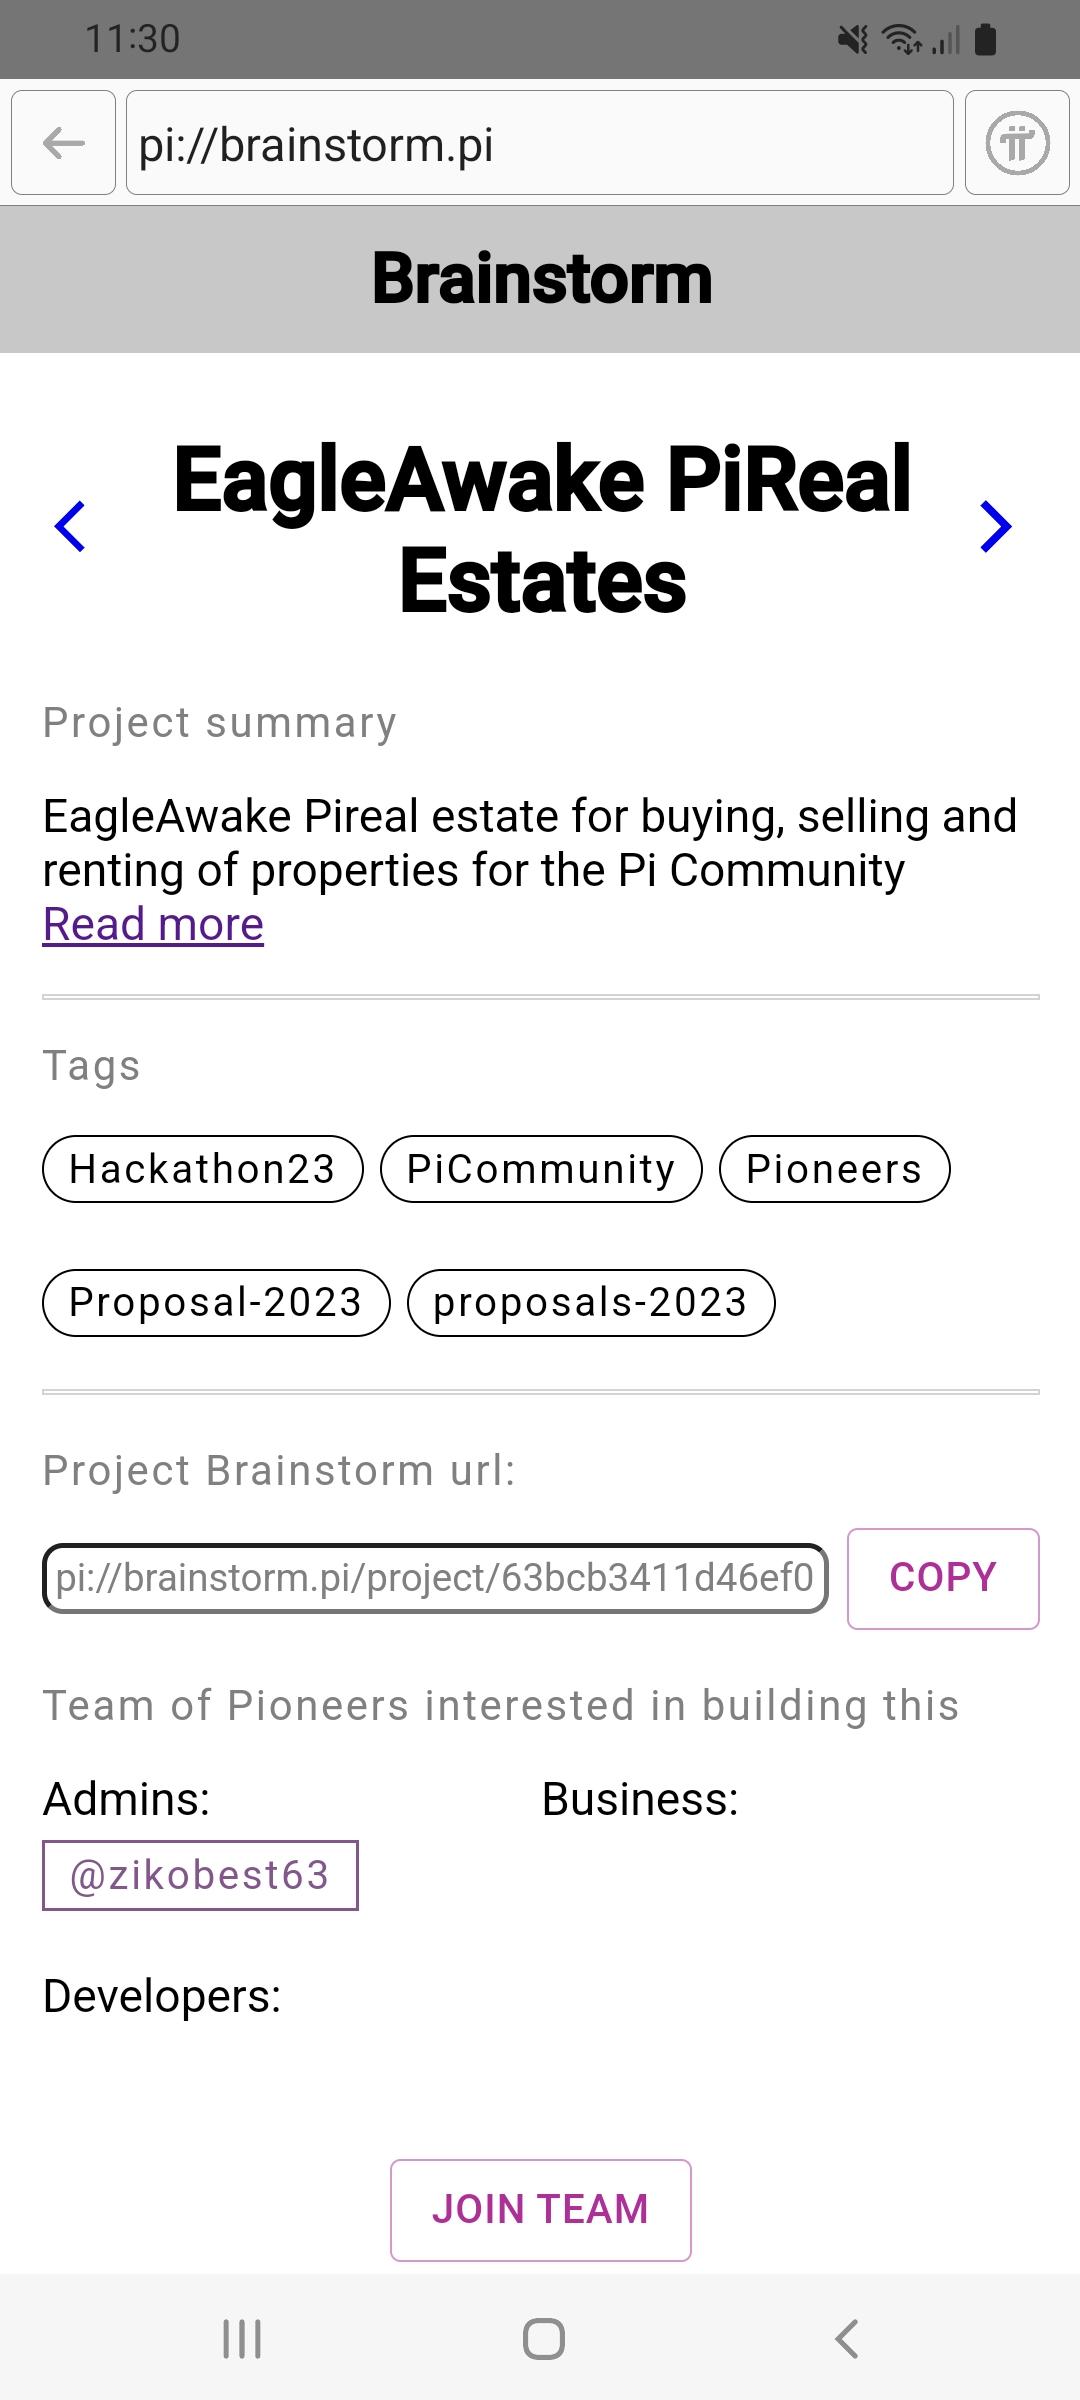Go to previous project with left chevron
1080x2400 pixels.
coord(70,527)
